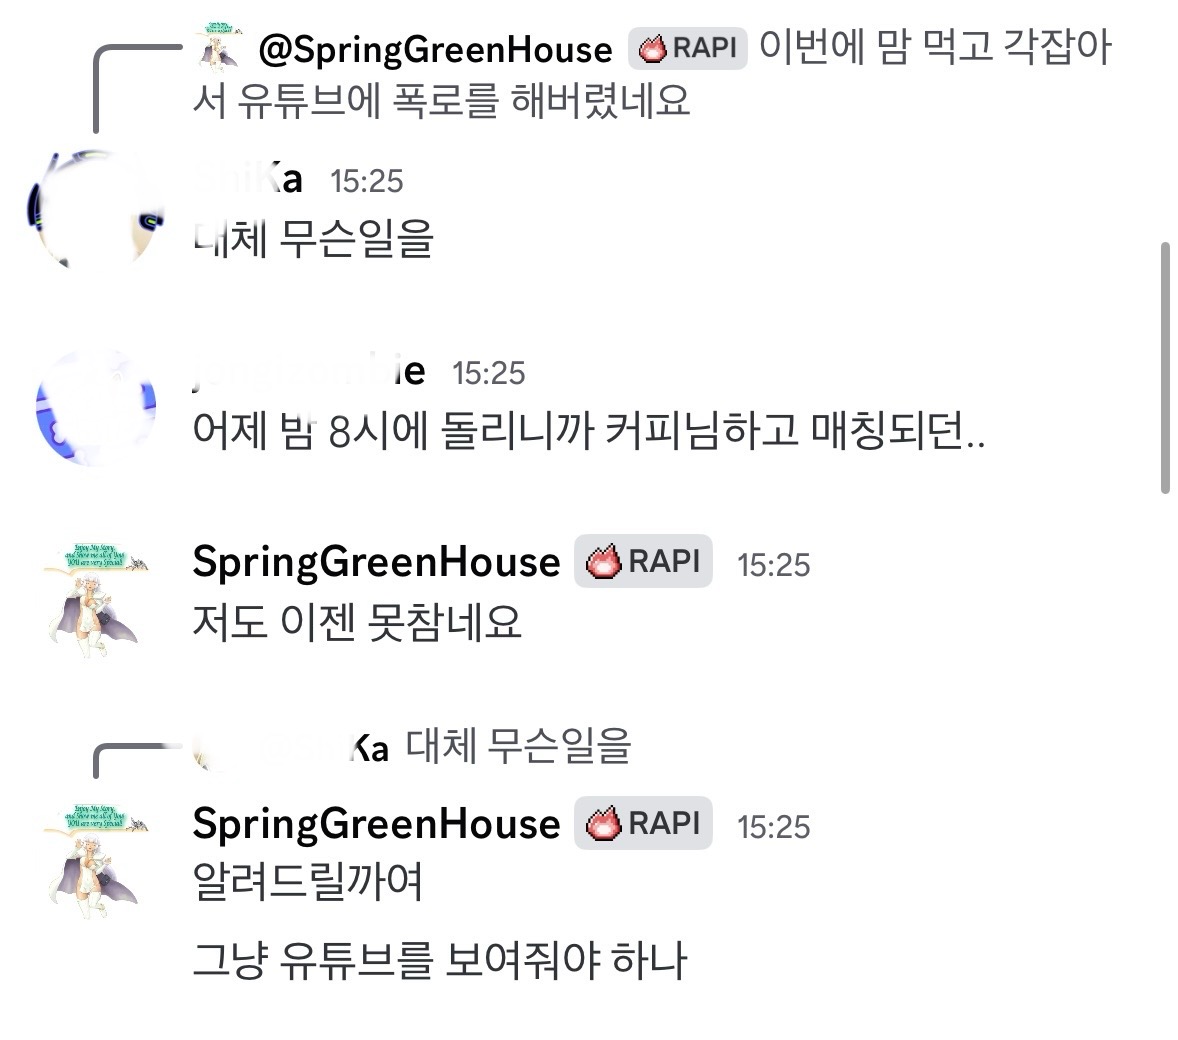The height and width of the screenshot is (1040, 1178).
Task: Click the 15:25 timestamp of the 커피님 message
Action: (x=488, y=373)
